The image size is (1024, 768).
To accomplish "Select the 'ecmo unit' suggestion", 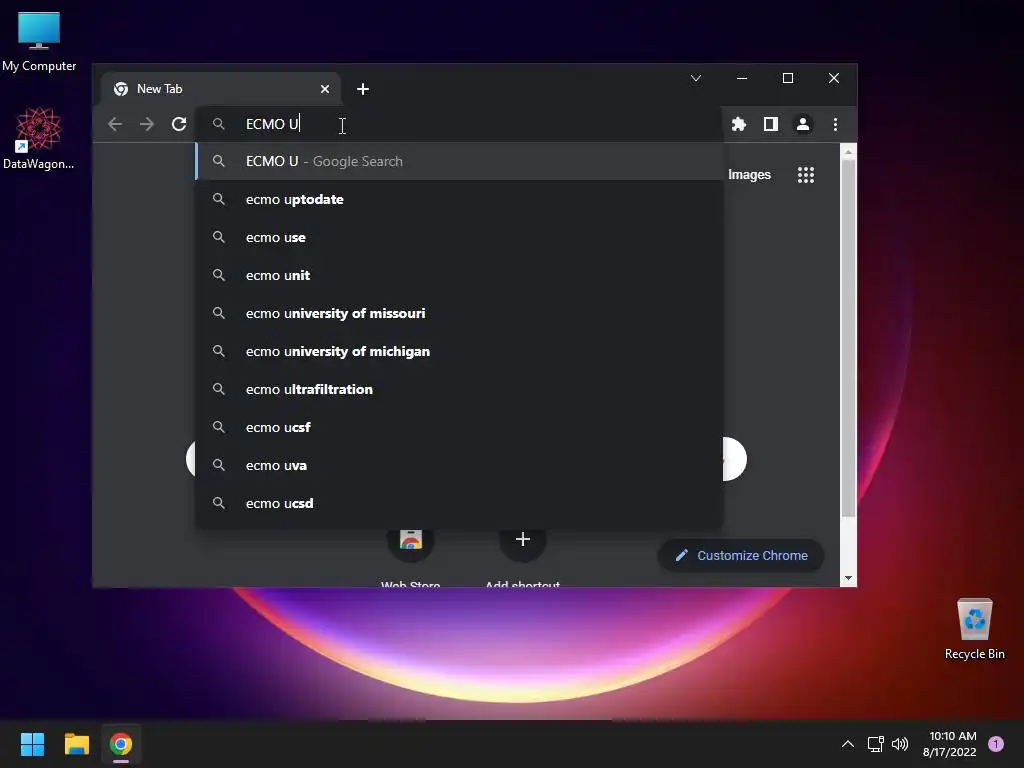I will pyautogui.click(x=460, y=275).
